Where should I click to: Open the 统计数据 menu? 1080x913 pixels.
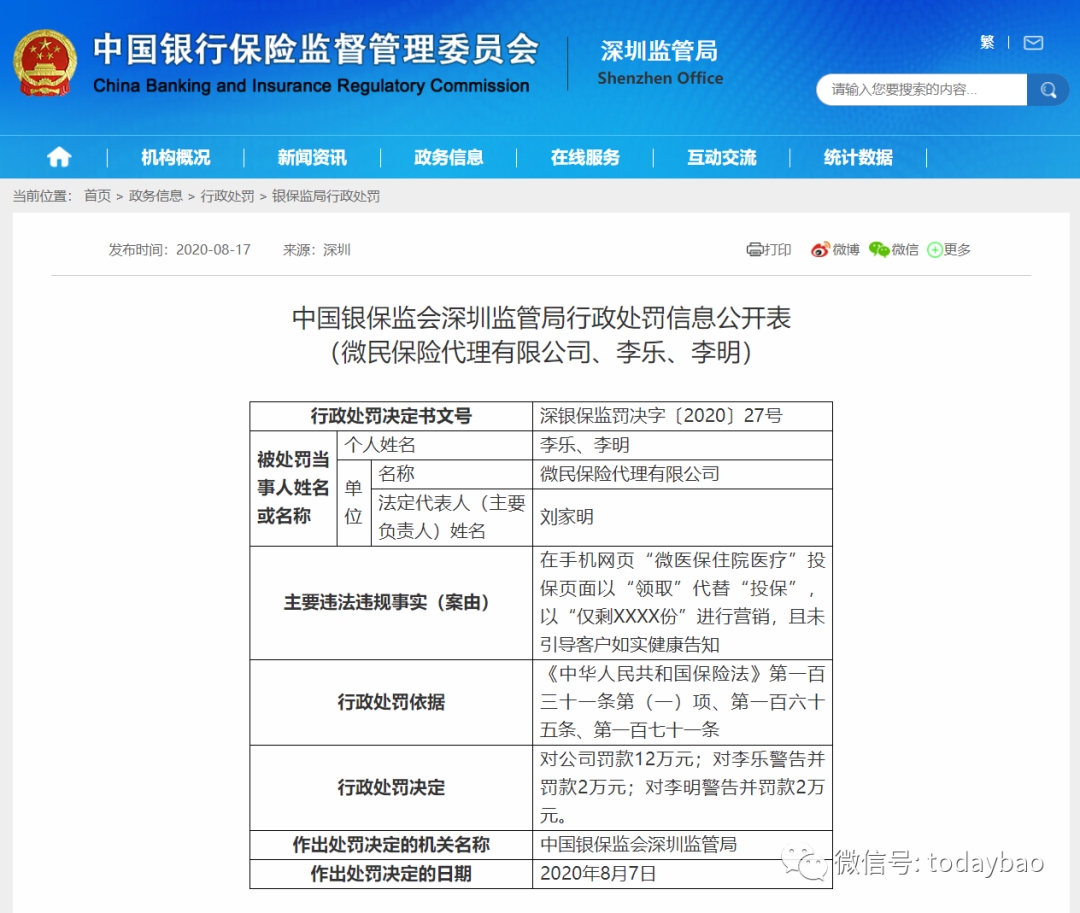pos(858,158)
